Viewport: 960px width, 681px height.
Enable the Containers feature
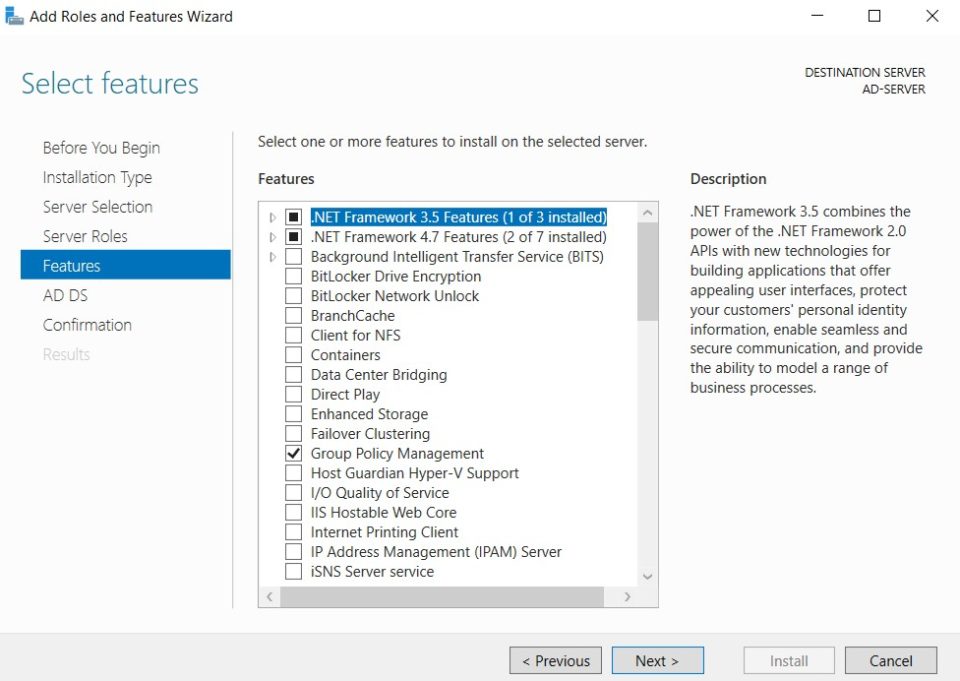294,354
